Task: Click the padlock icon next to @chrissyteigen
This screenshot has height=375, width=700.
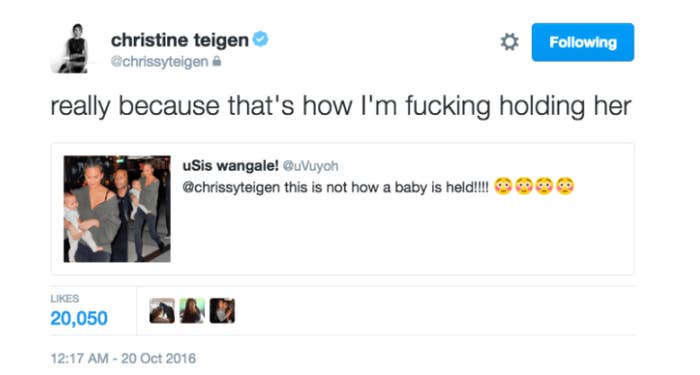Action: point(217,61)
